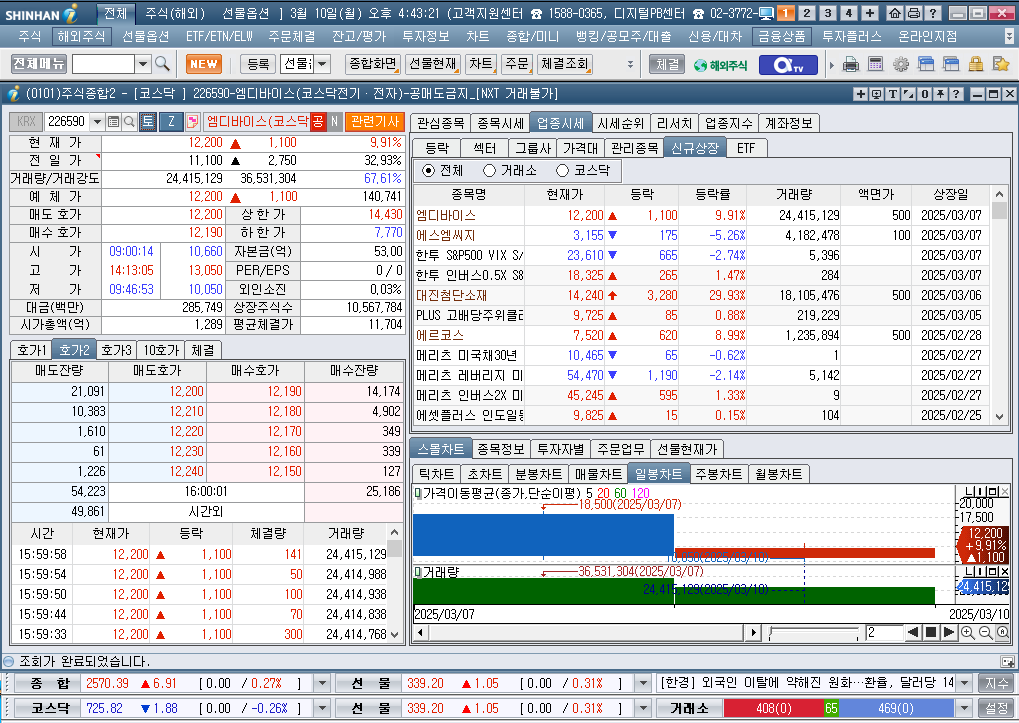Click the 전체메뉴 button
Image resolution: width=1019 pixels, height=723 pixels.
click(38, 64)
